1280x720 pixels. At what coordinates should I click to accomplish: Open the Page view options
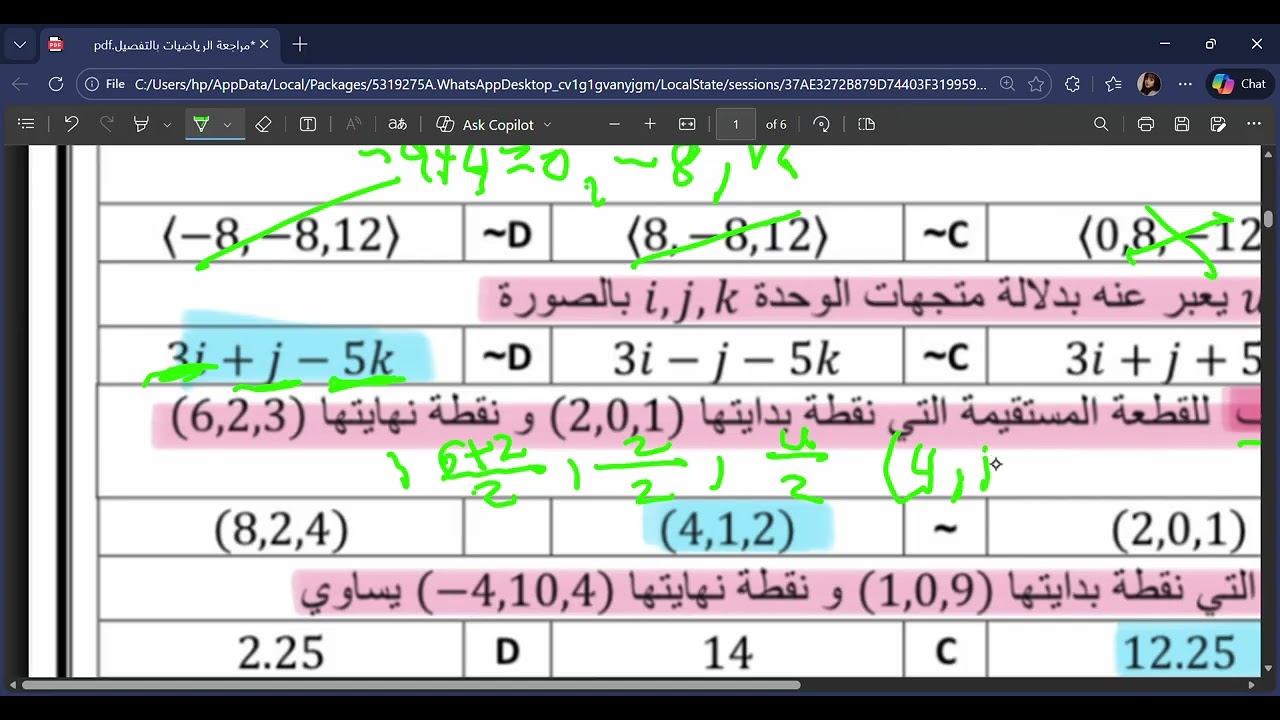pyautogui.click(x=867, y=124)
